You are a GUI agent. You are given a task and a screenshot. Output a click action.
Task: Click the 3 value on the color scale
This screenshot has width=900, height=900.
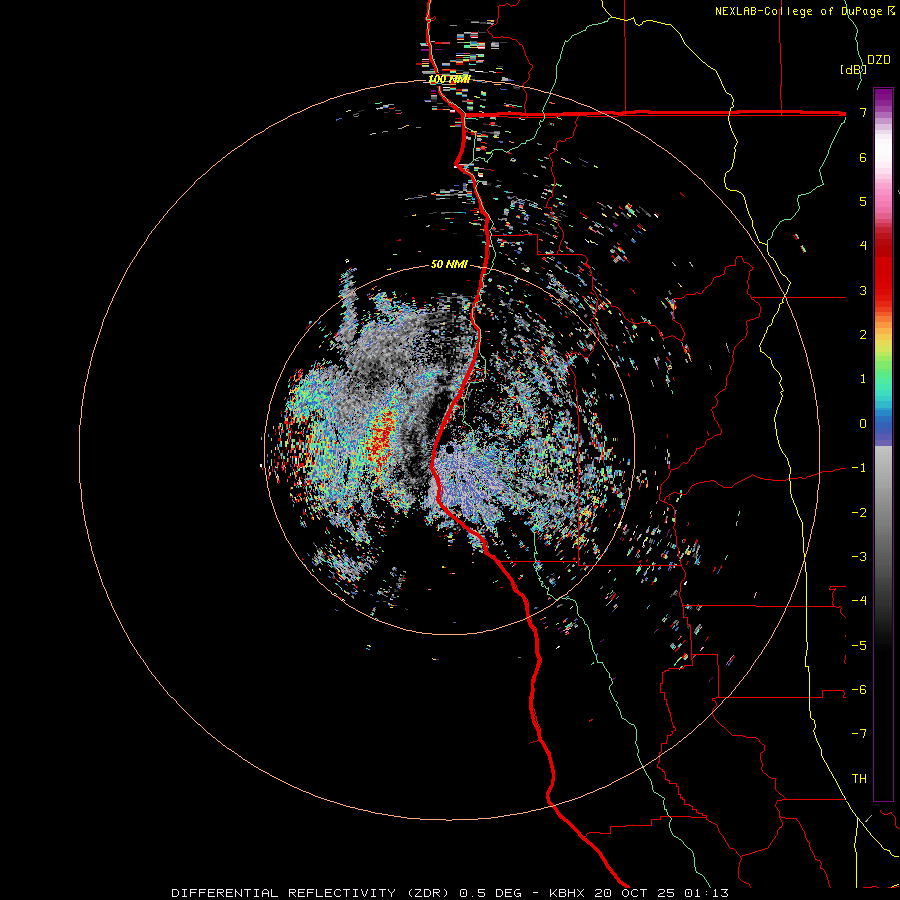pyautogui.click(x=863, y=290)
